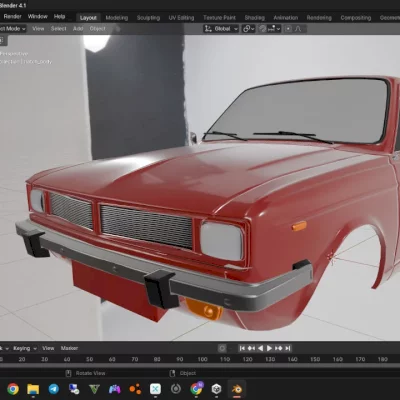Open the viewport View menu
Viewport: 400px width, 400px height.
[x=38, y=29]
